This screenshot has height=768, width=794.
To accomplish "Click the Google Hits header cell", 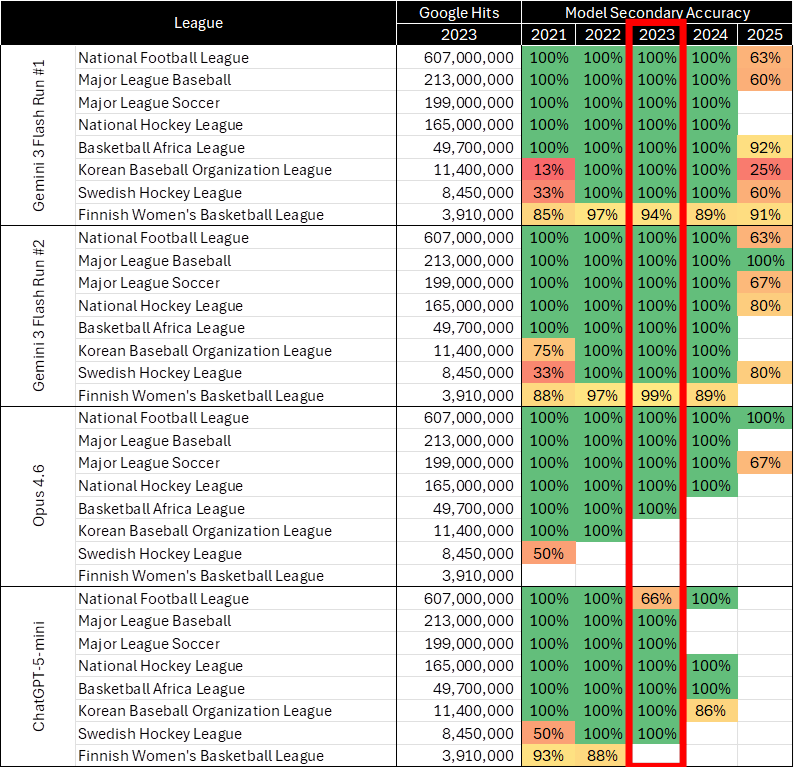I will point(459,13).
